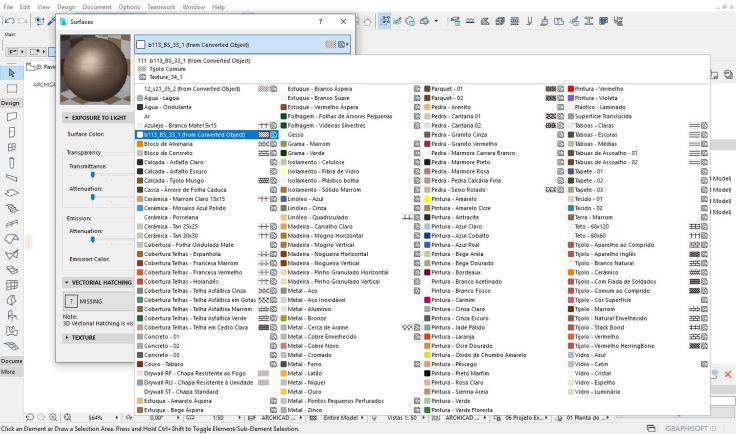Open the File menu
This screenshot has width=736, height=434.
coord(8,7)
